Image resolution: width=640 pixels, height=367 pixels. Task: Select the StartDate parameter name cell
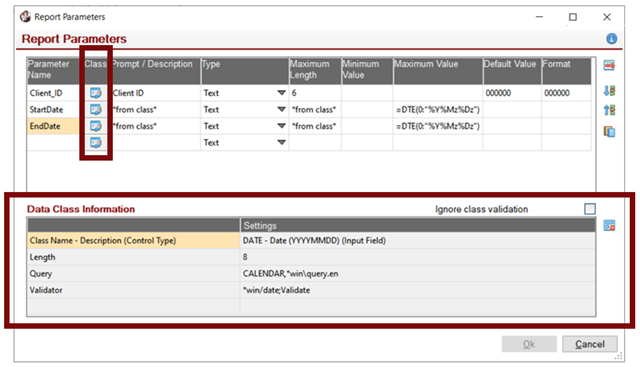pyautogui.click(x=53, y=109)
